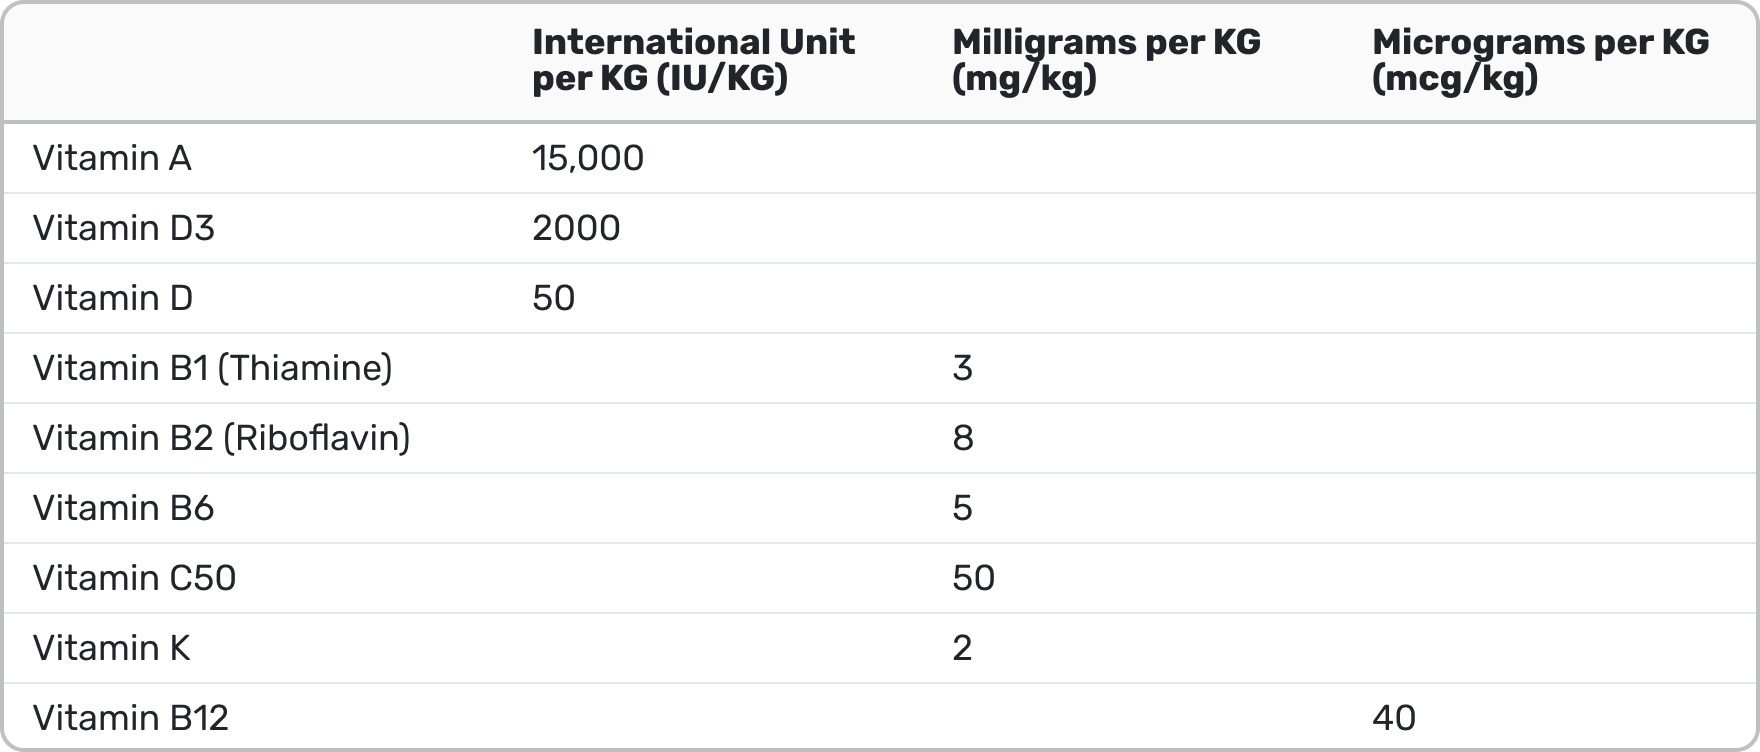Select the Vitamin B2 (Riboflavin) label

pos(222,438)
